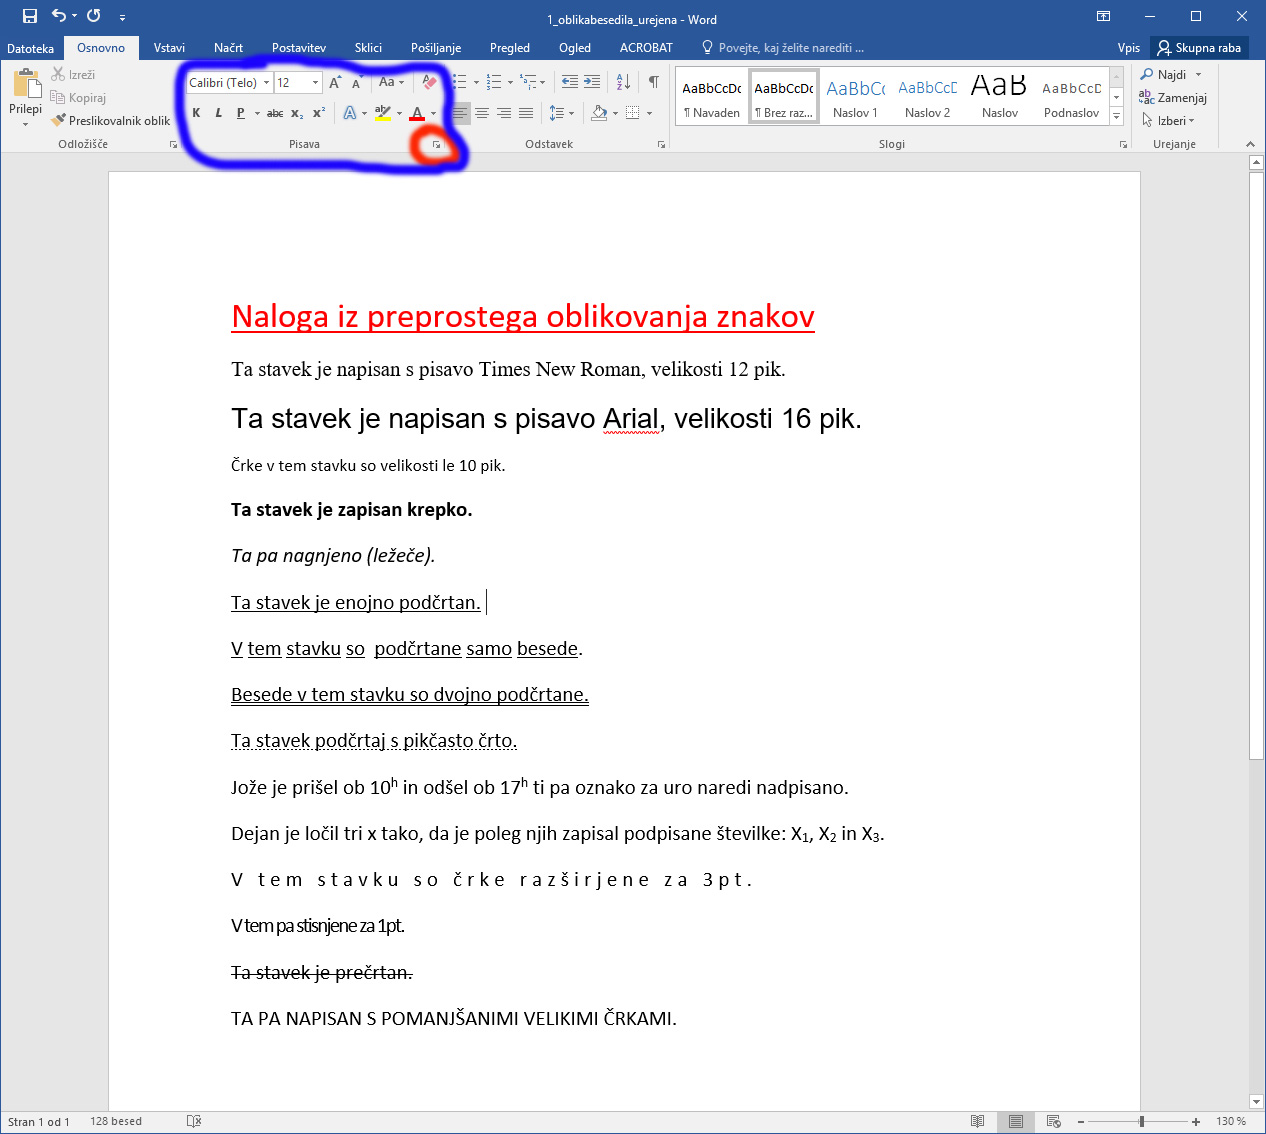
Task: Toggle strikethrough abc button
Action: pos(275,113)
